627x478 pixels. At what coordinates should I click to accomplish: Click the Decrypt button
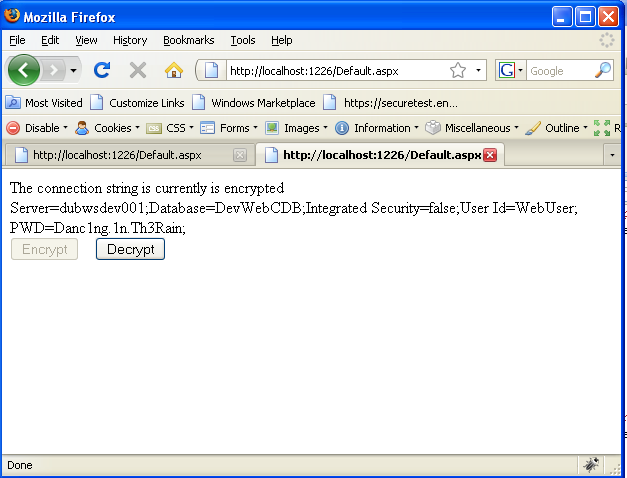pos(130,249)
